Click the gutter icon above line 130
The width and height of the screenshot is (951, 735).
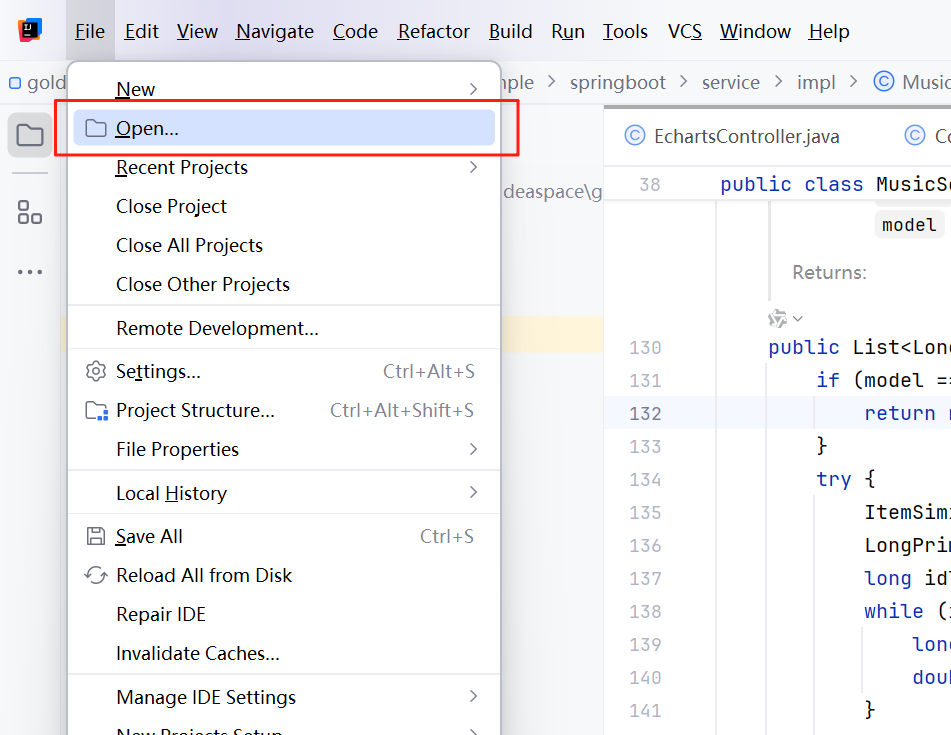[x=778, y=318]
